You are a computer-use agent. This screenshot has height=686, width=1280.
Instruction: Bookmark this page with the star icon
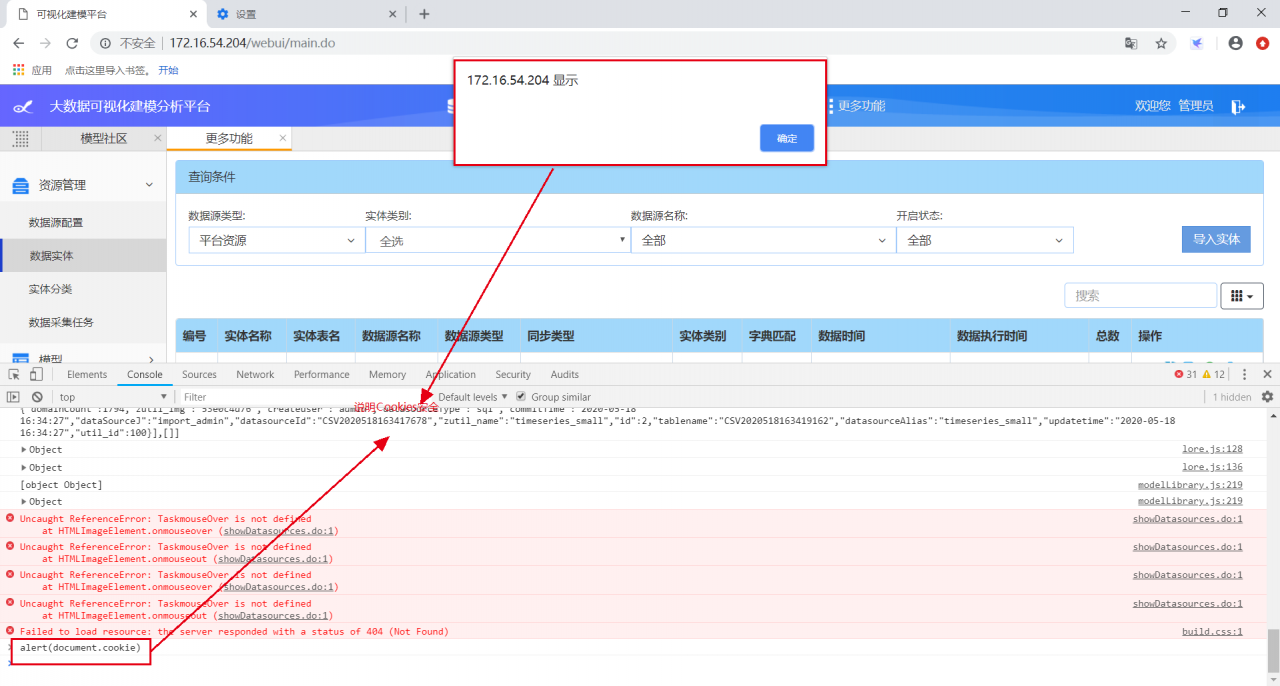pyautogui.click(x=1161, y=43)
